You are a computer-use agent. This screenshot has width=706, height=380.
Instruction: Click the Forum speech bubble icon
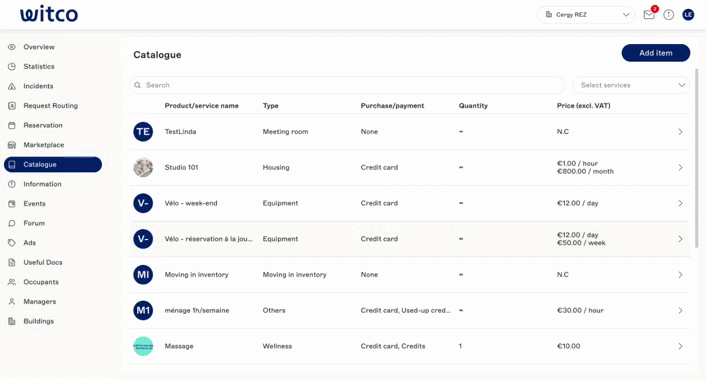pos(12,223)
